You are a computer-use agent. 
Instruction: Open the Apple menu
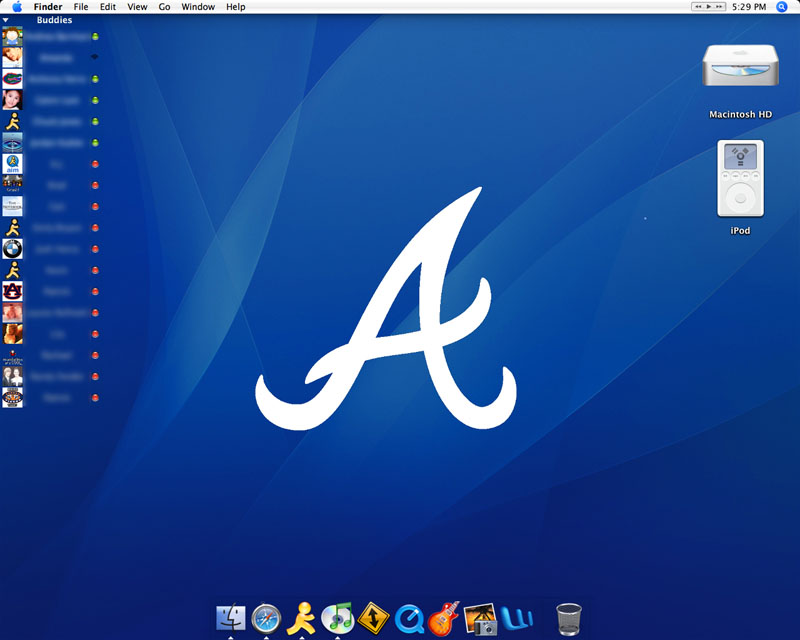click(x=17, y=7)
